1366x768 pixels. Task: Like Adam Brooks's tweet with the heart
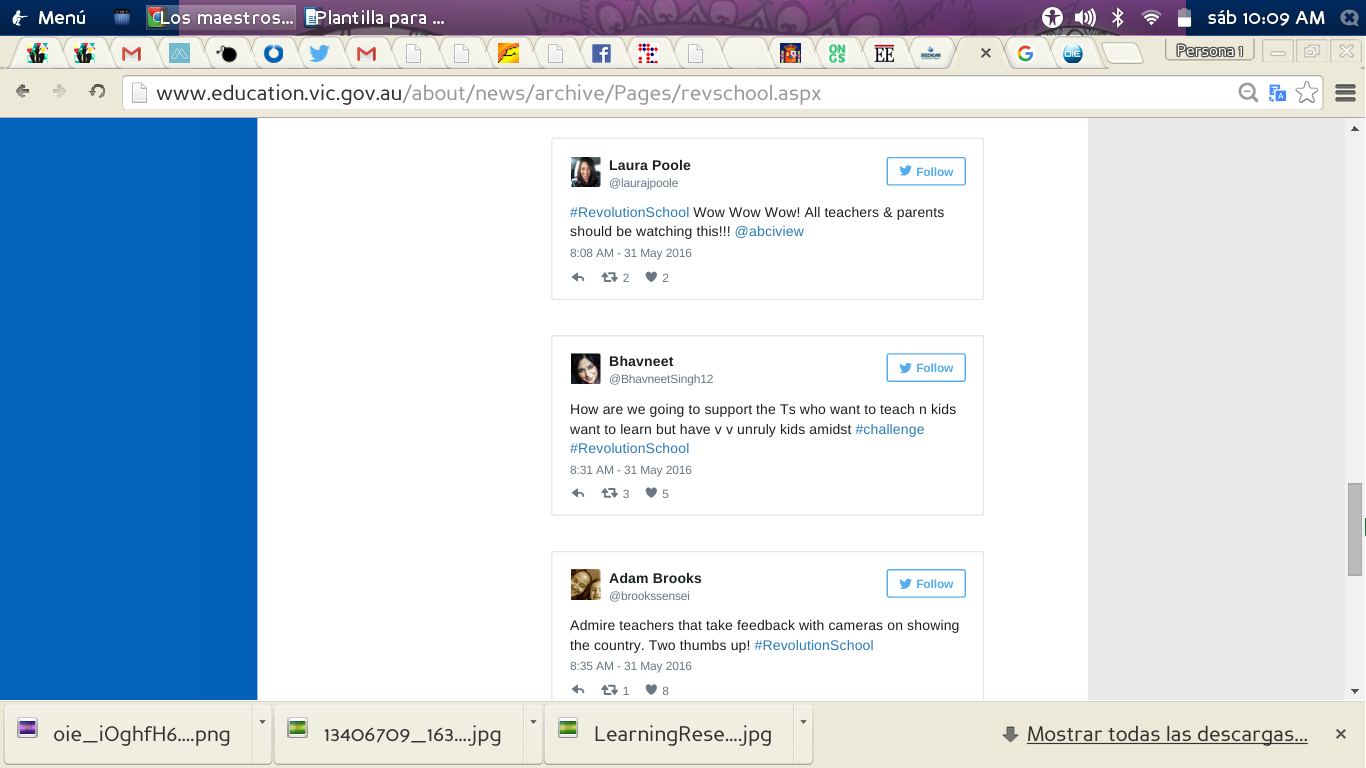[x=651, y=690]
